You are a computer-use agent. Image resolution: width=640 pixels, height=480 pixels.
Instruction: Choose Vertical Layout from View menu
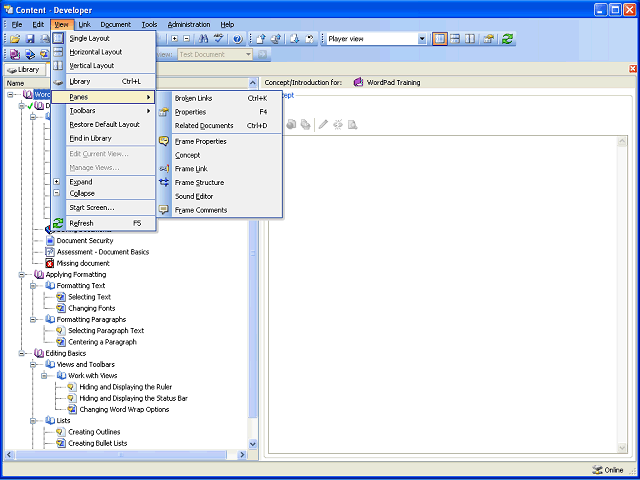(103, 65)
